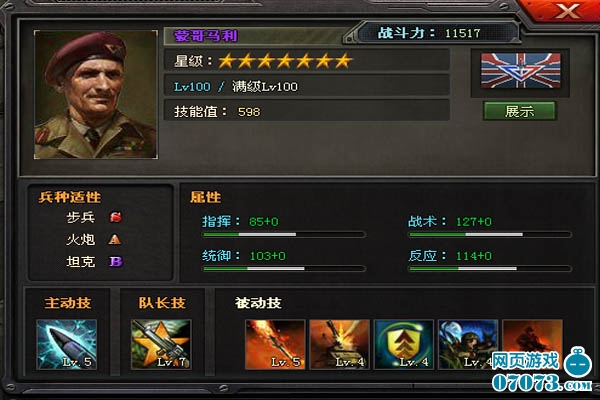Click the 蒙哥马利 general name
The height and width of the screenshot is (400, 600).
tap(206, 36)
